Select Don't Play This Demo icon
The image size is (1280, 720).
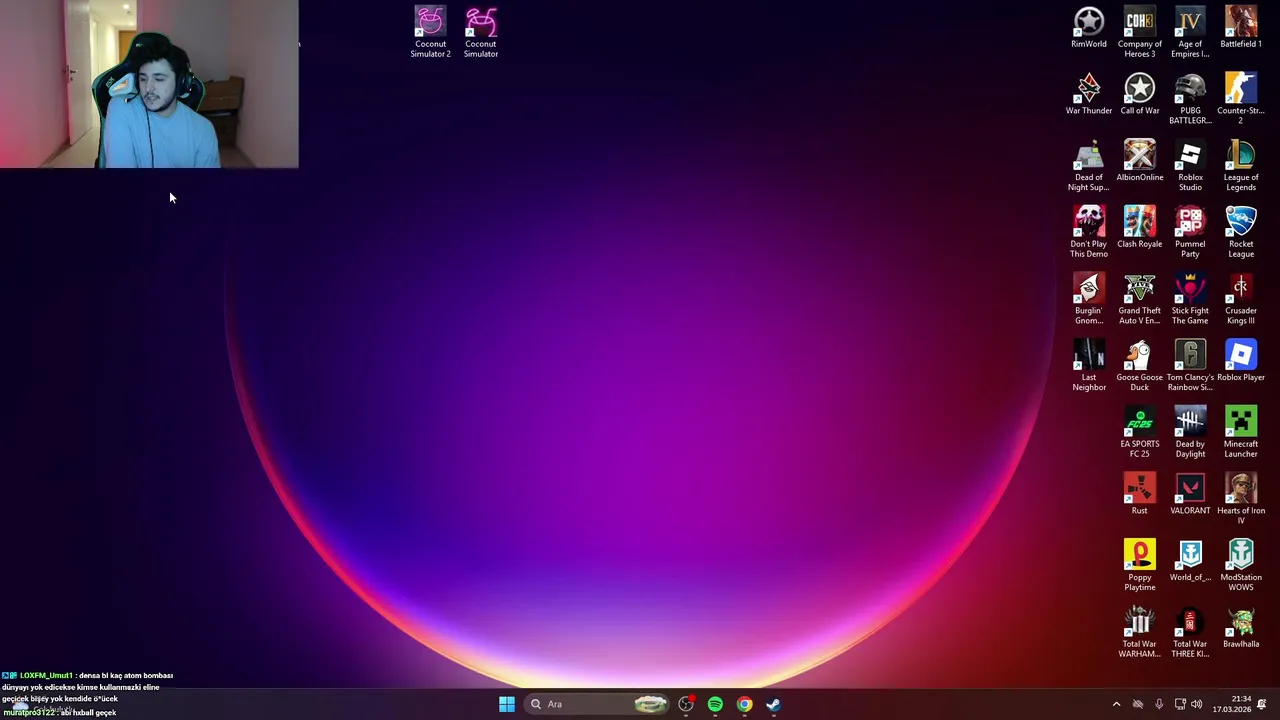(x=1089, y=232)
